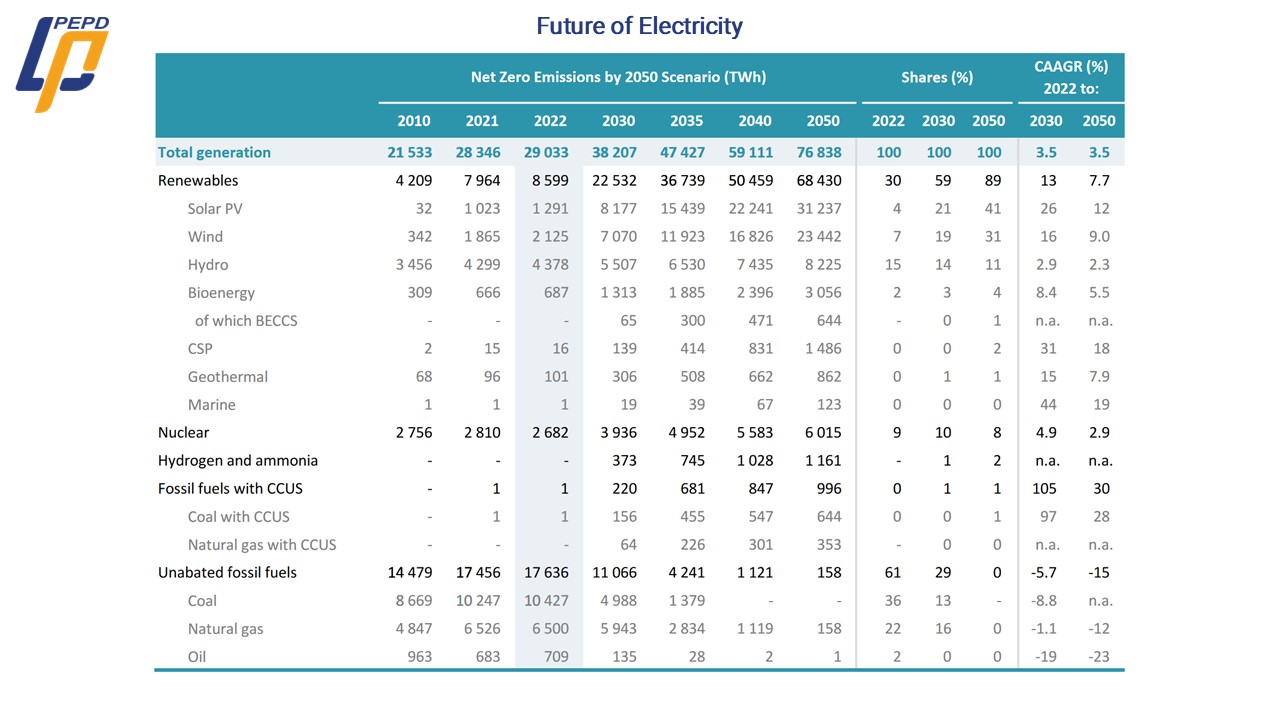Click the Shares (%) column group header
The height and width of the screenshot is (720, 1280).
click(x=936, y=77)
